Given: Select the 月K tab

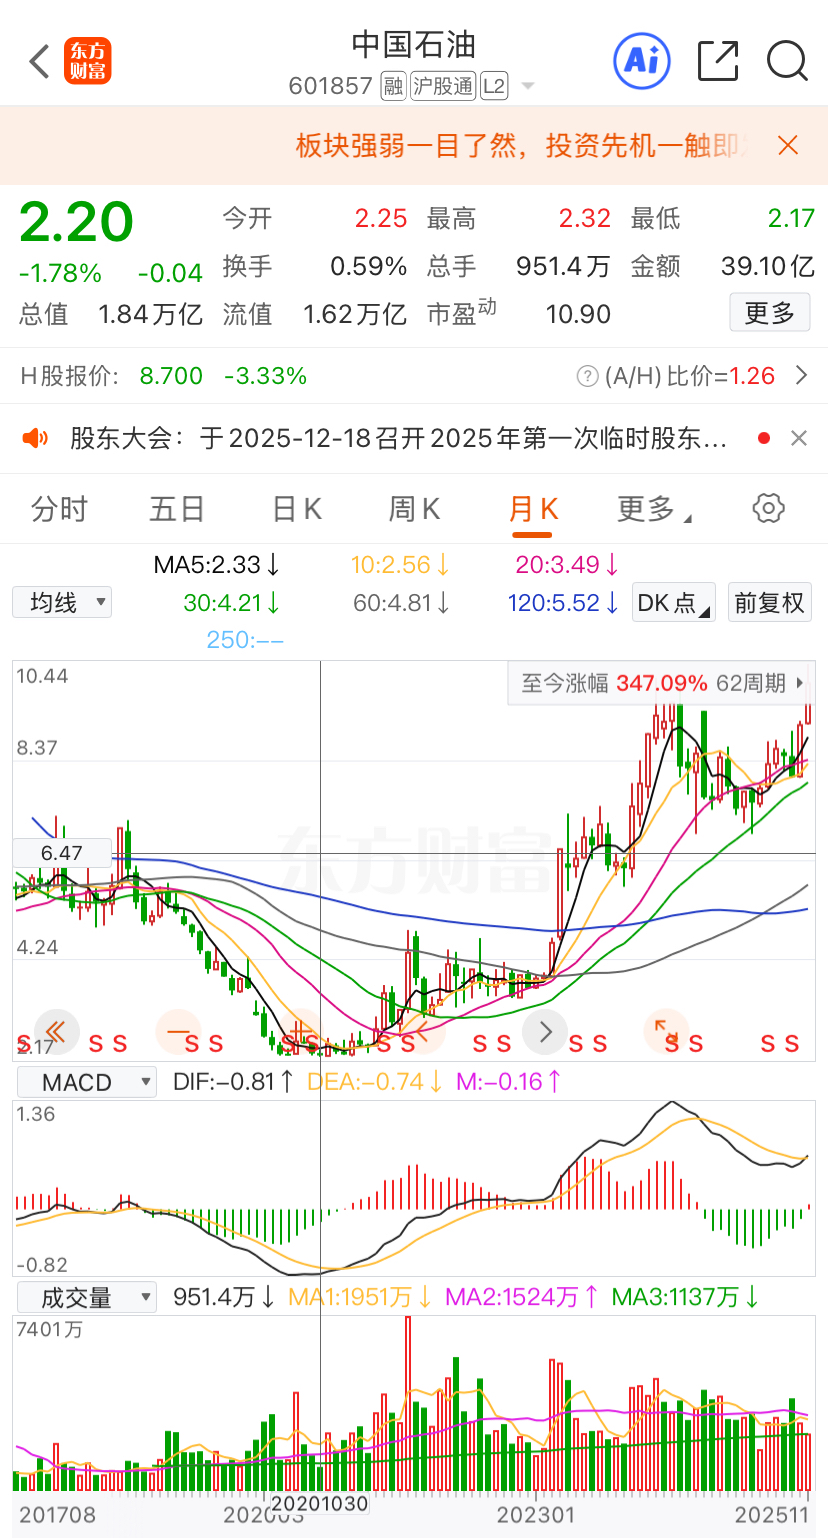Looking at the screenshot, I should [533, 509].
